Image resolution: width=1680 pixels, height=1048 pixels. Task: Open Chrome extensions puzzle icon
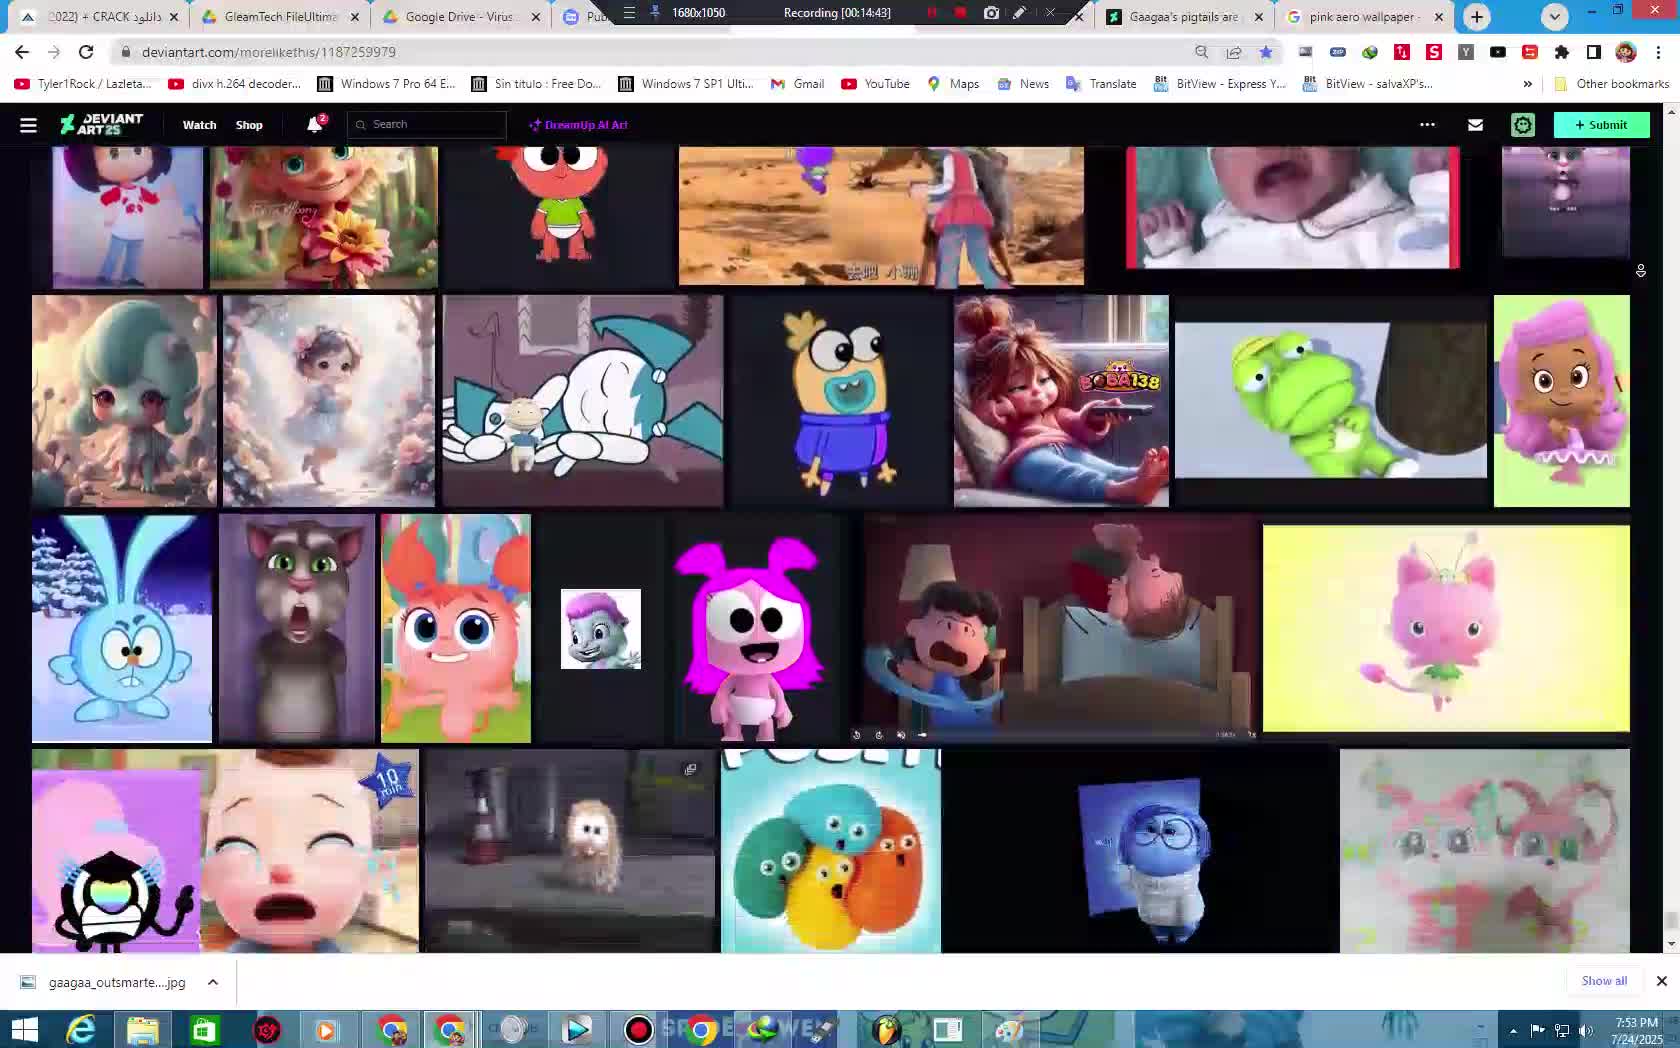click(x=1562, y=52)
